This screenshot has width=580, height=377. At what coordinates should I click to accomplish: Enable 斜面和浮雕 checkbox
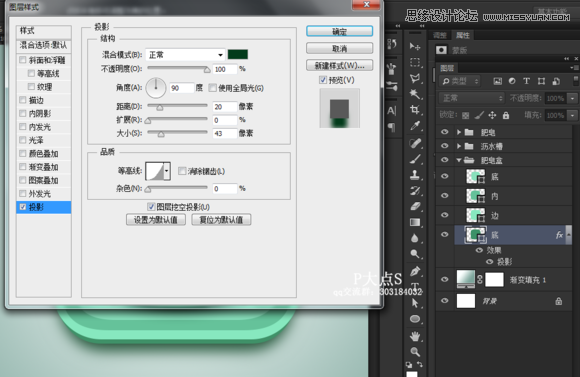[x=23, y=60]
